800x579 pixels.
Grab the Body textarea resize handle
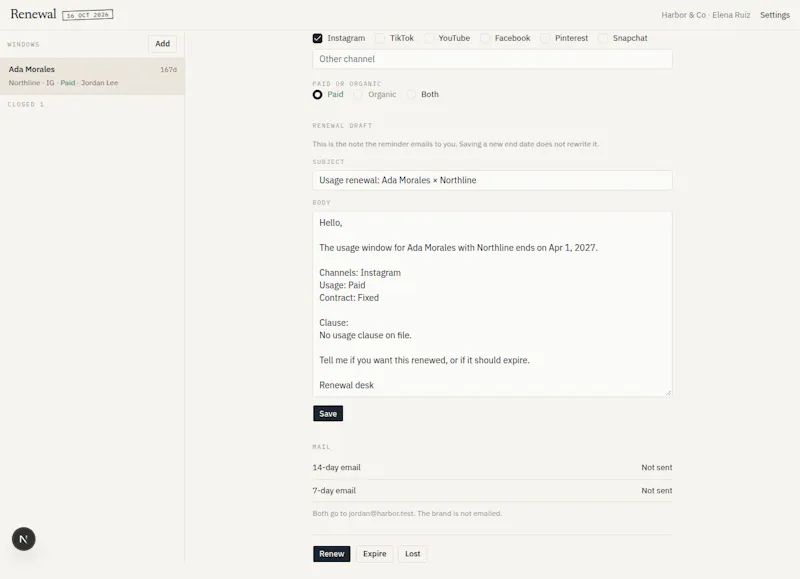coord(668,392)
